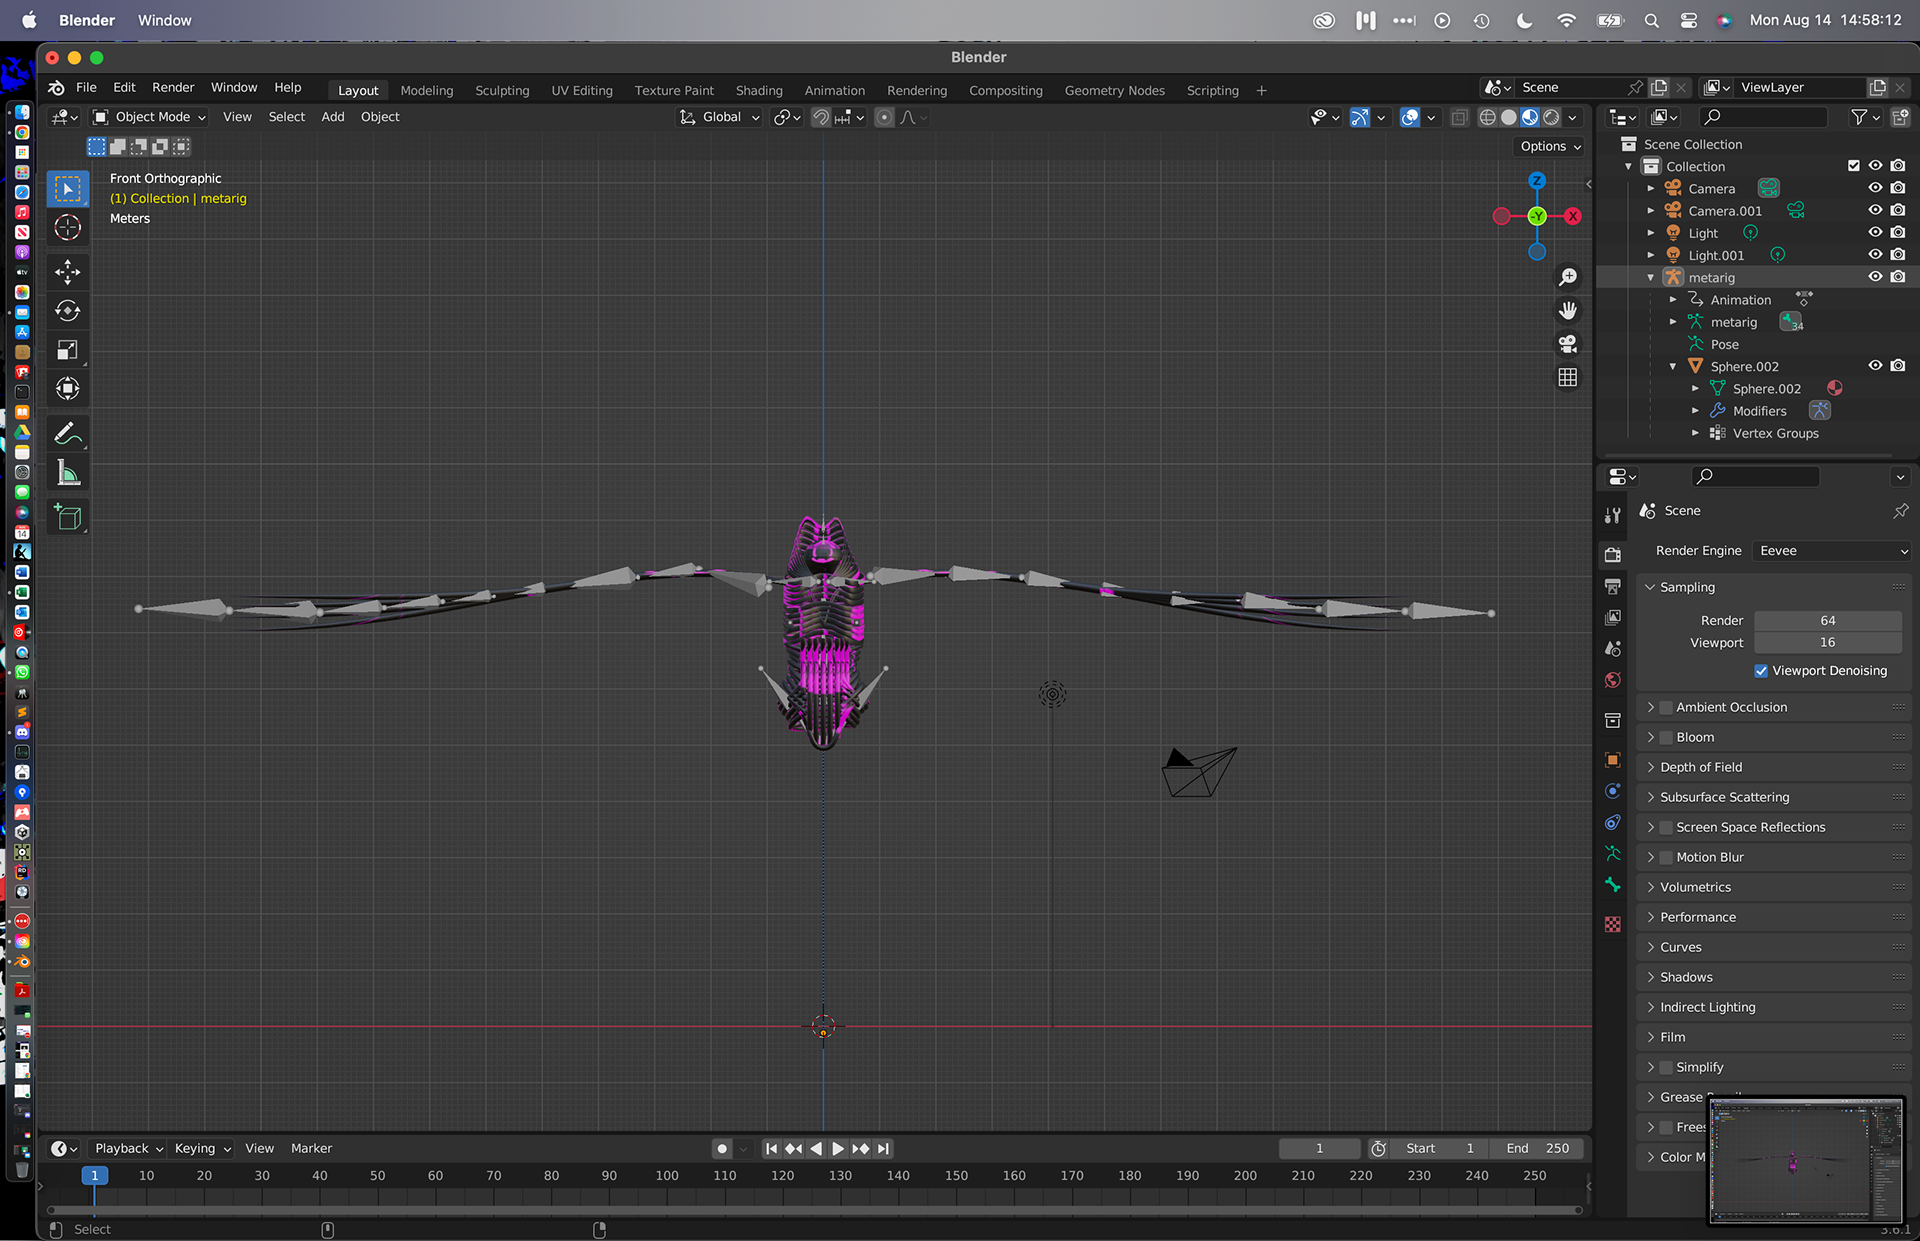Enable Motion Blur checkbox
The height and width of the screenshot is (1241, 1920).
click(1666, 857)
